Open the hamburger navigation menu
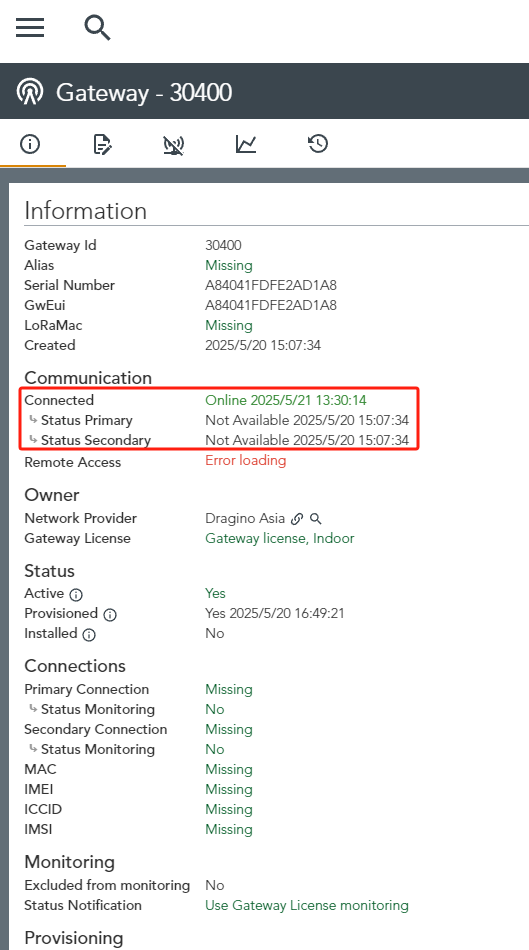This screenshot has height=950, width=529. coord(30,27)
